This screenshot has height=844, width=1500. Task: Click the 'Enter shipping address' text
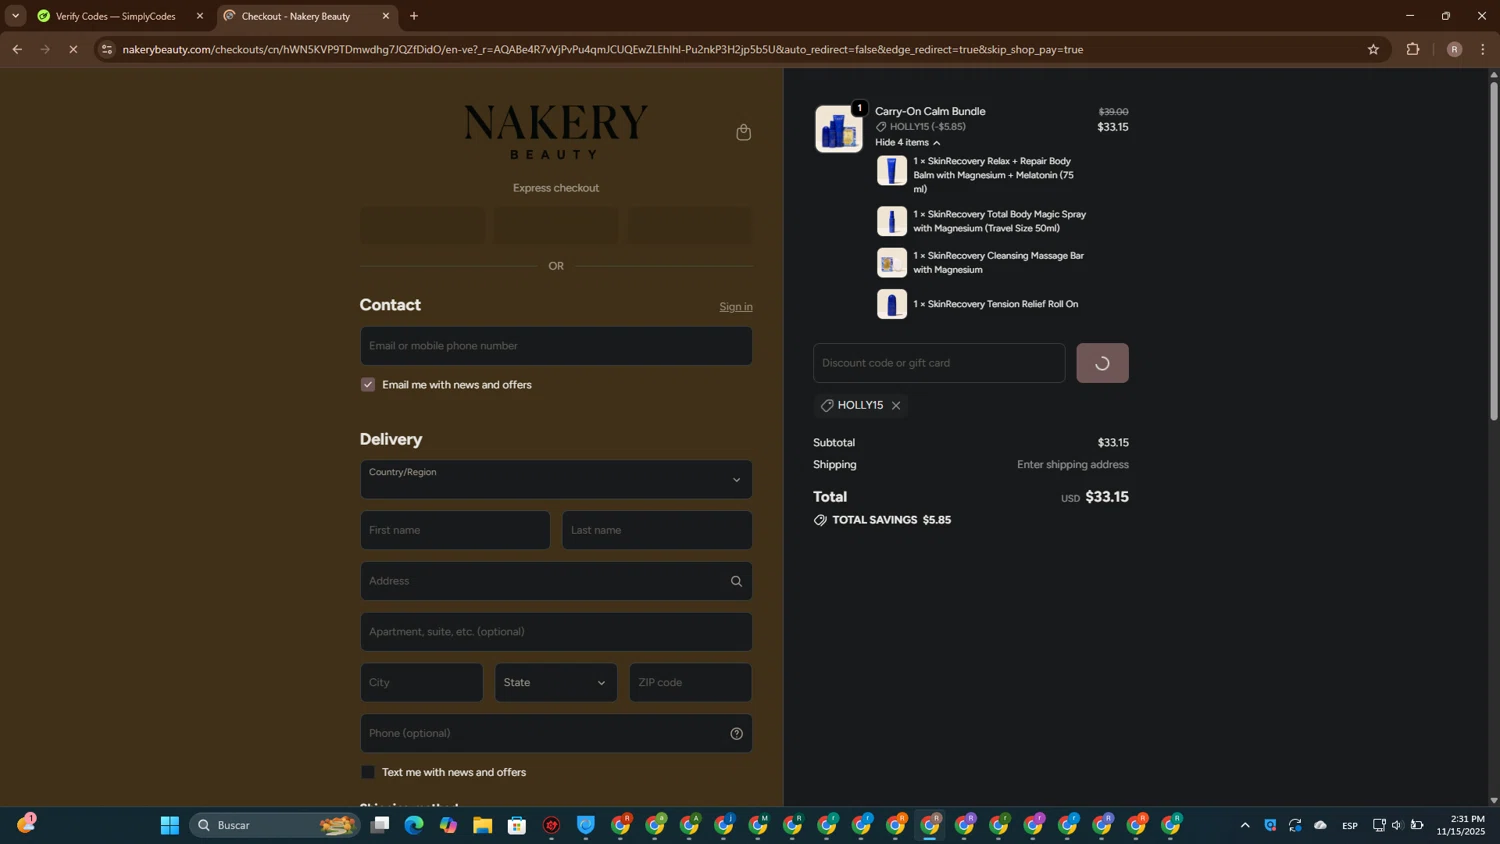(x=1073, y=465)
